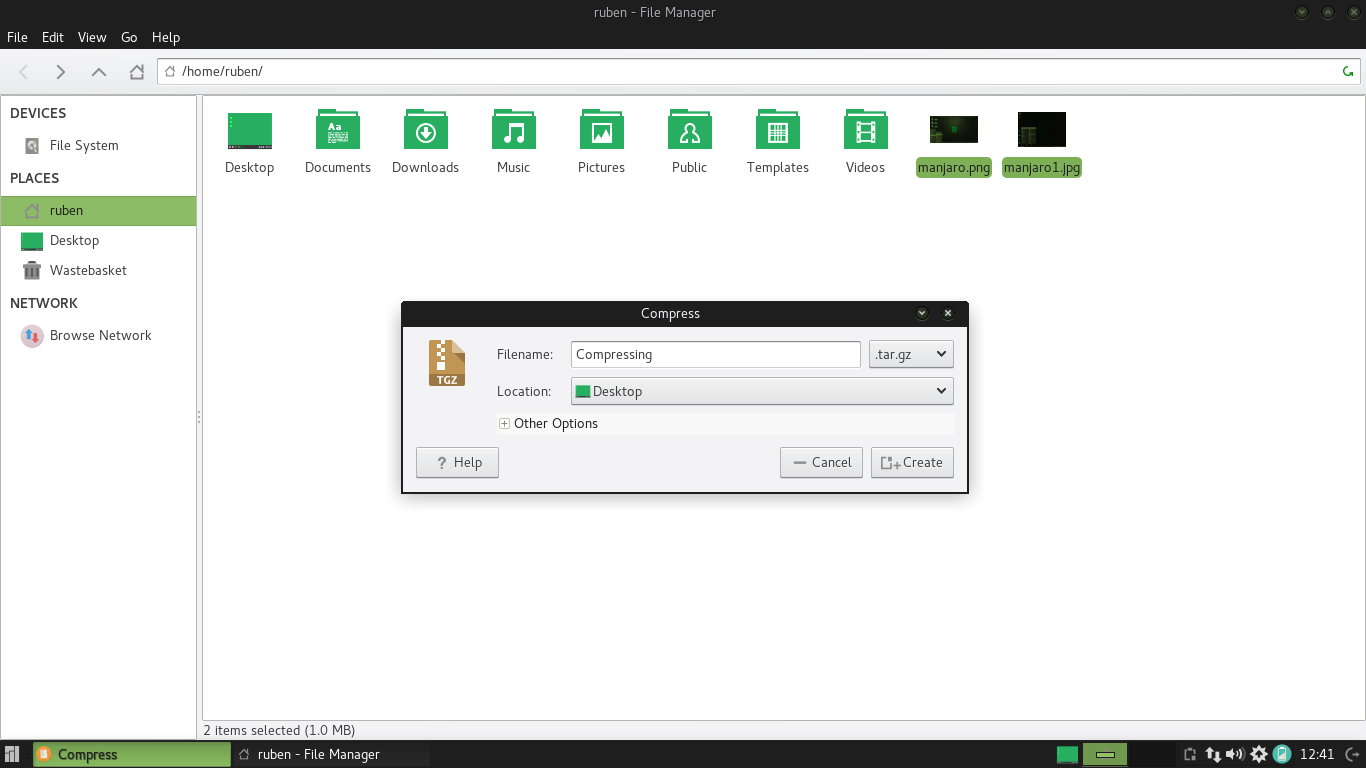Select the Templates folder icon
This screenshot has width=1366, height=768.
[777, 130]
